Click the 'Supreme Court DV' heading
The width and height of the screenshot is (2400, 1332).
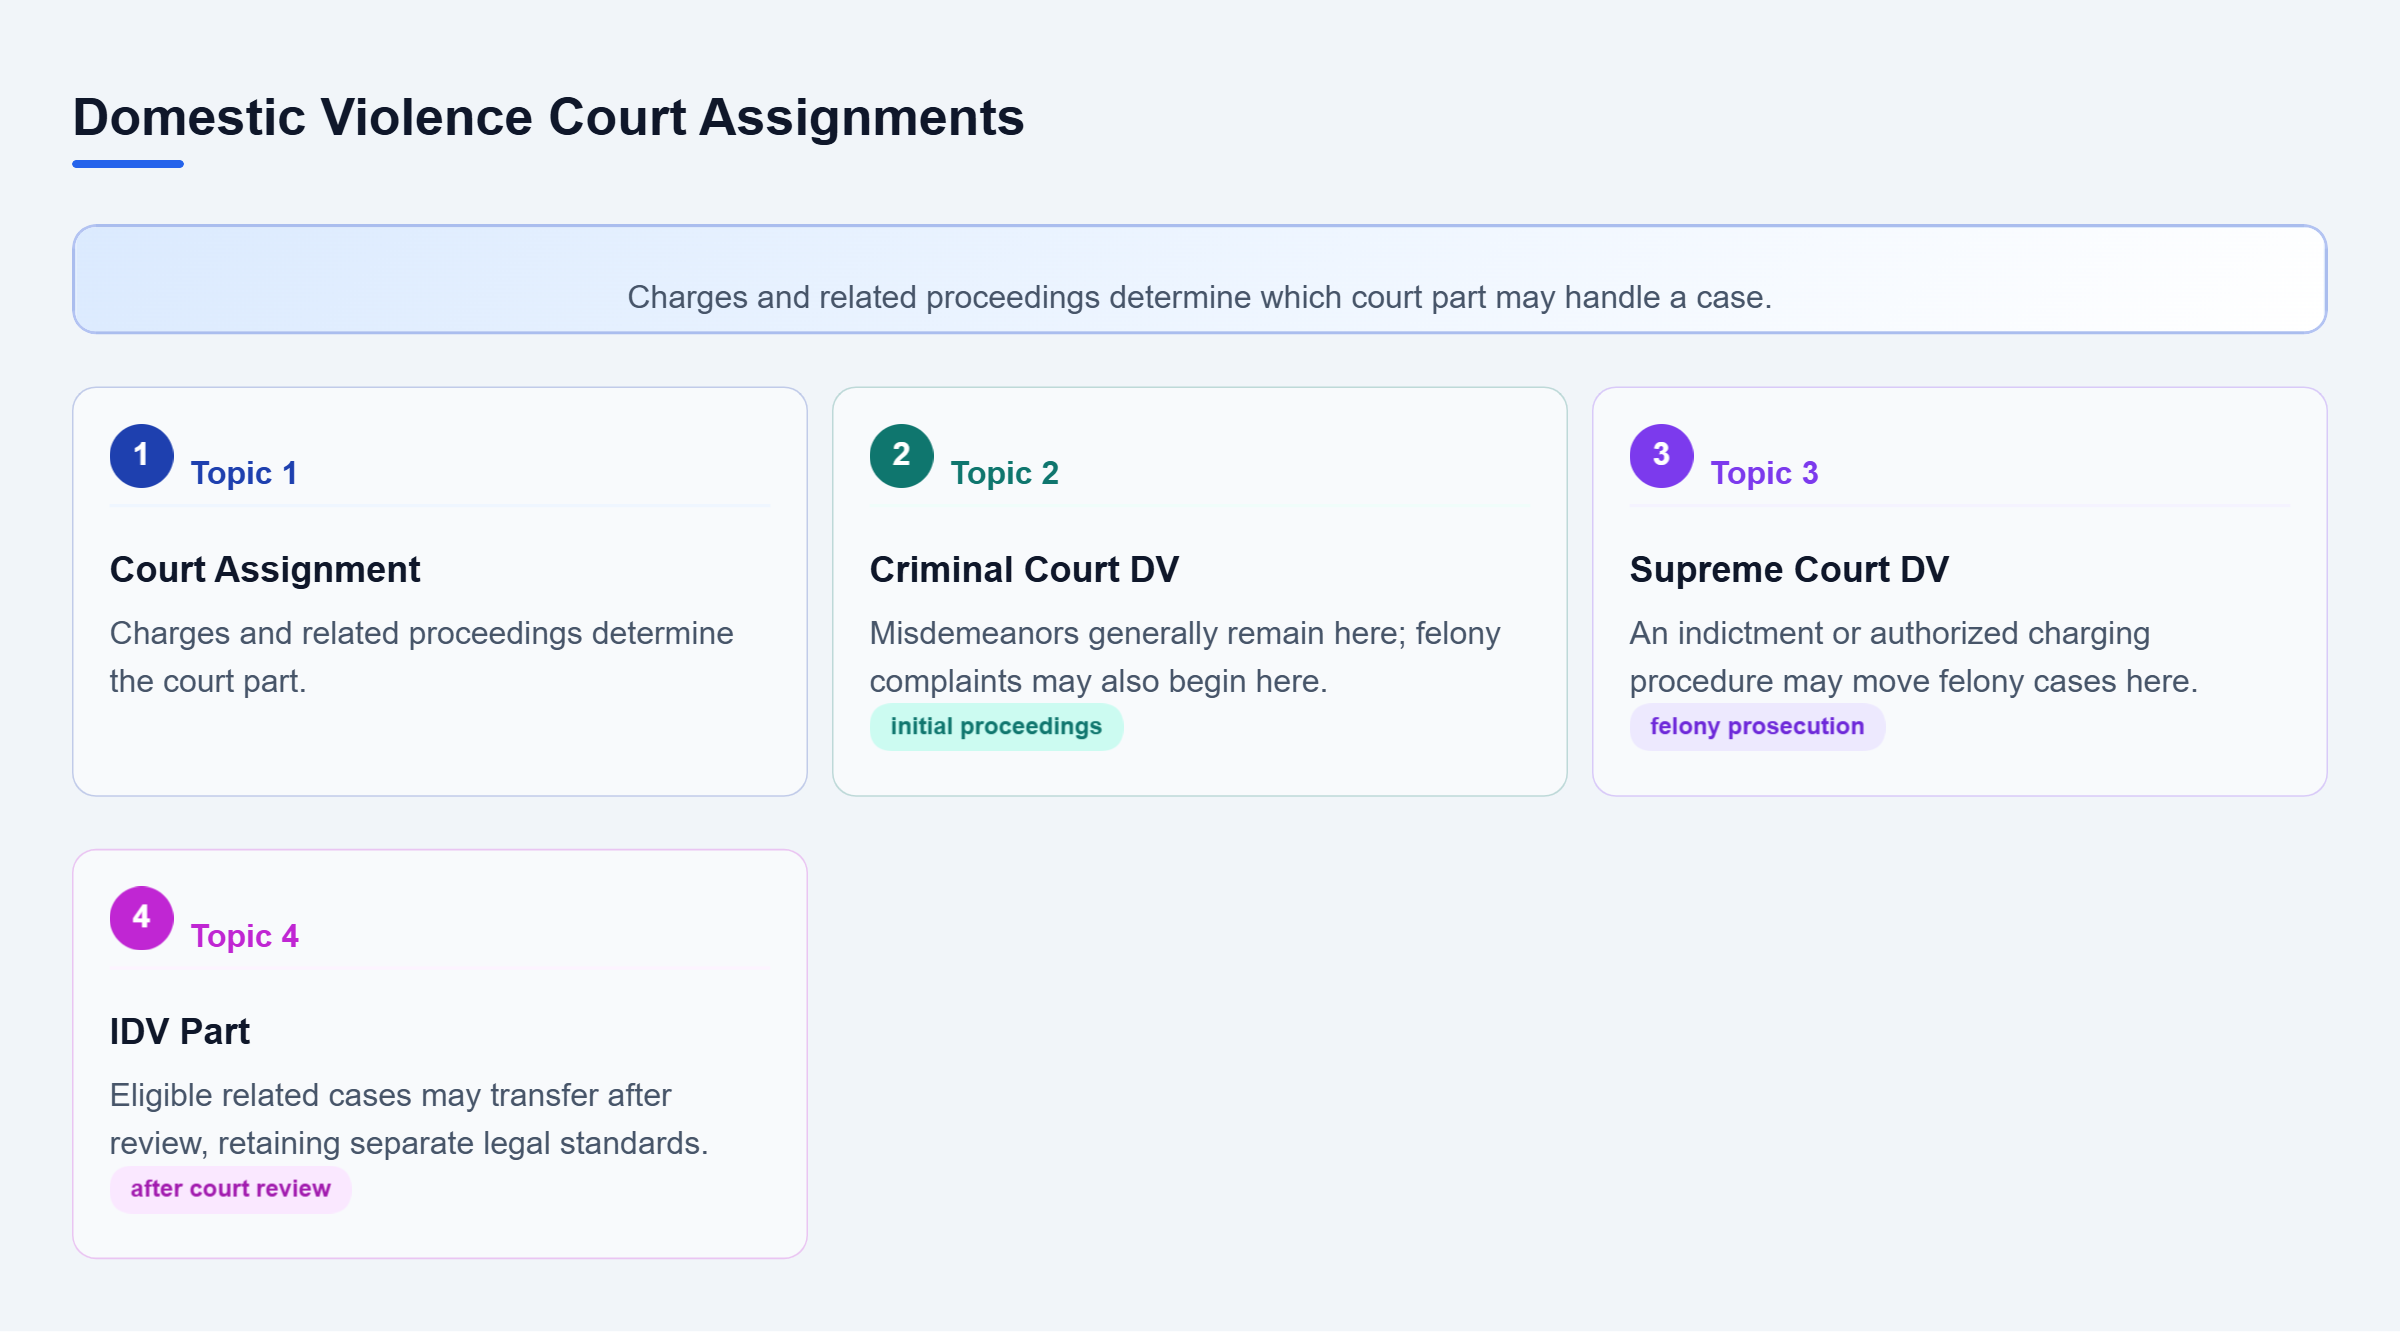[1789, 570]
